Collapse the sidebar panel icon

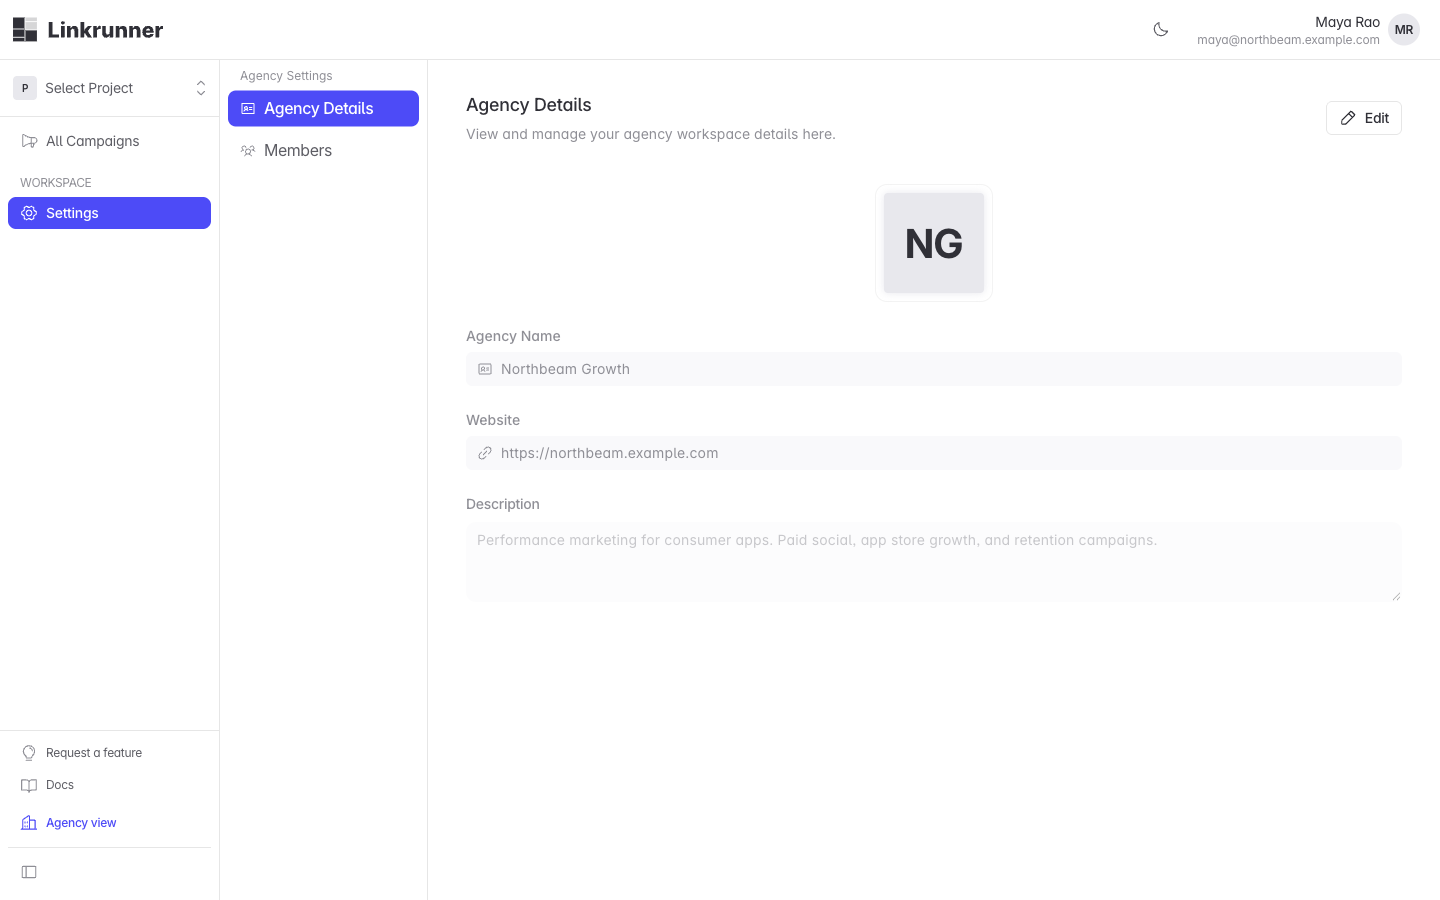click(x=29, y=872)
